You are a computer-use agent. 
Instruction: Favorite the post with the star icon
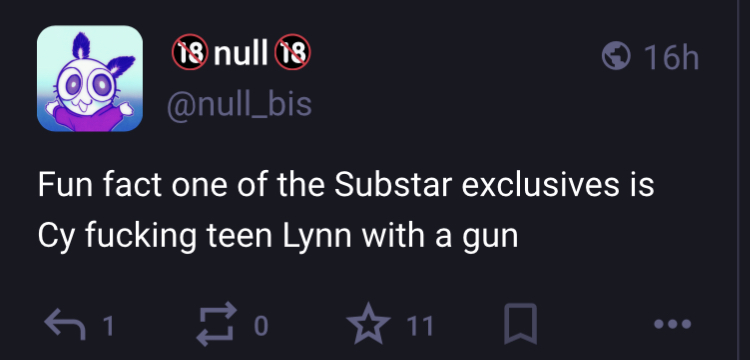coord(368,324)
